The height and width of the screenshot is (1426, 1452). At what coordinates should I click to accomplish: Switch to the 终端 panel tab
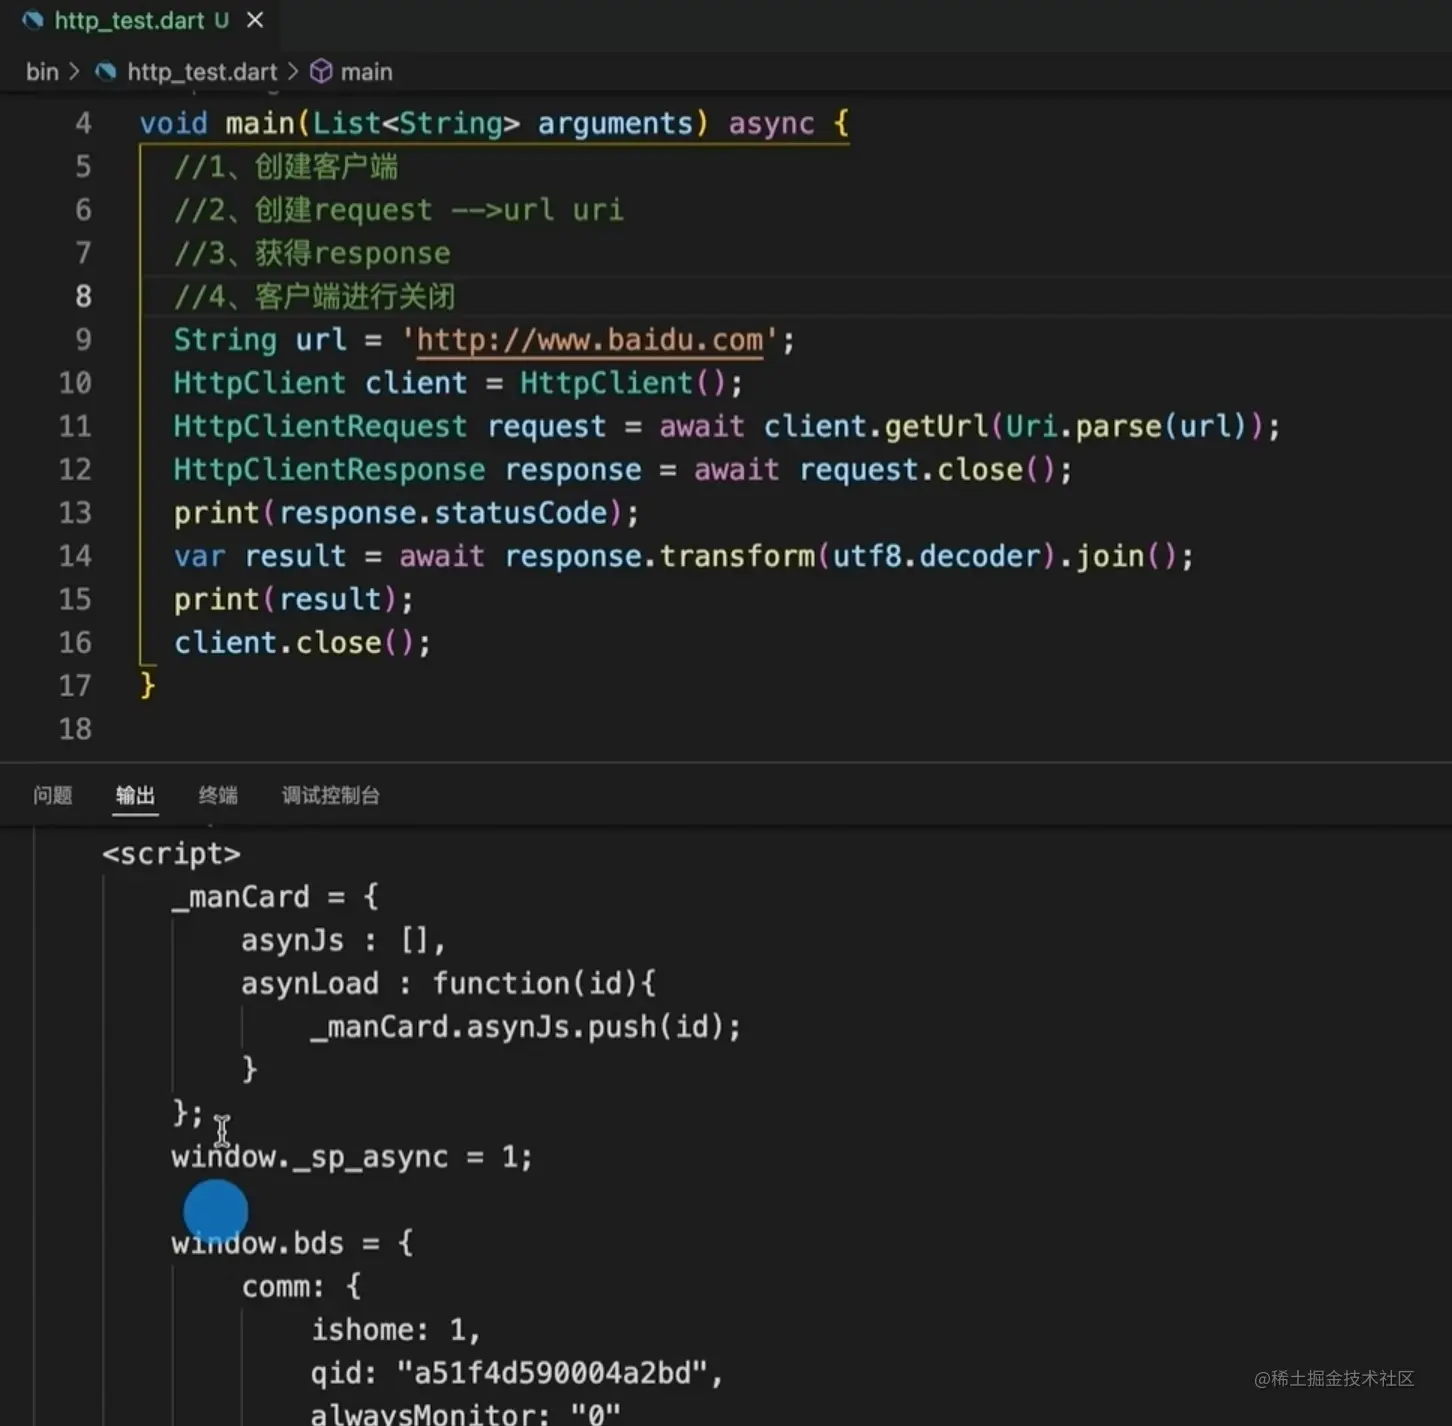click(218, 796)
